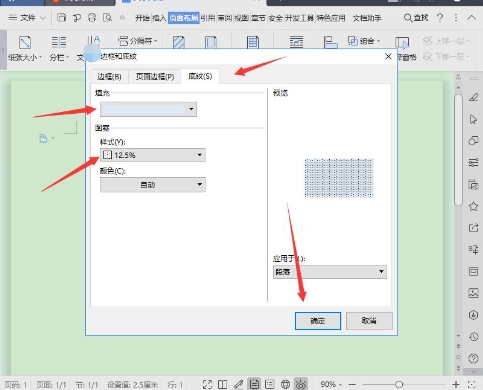Click the paper size (纸张大小) icon
Screen dimensions: 483x390
pyautogui.click(x=25, y=42)
